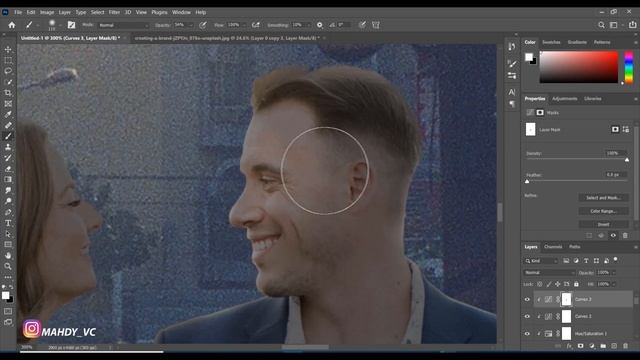The image size is (640, 360).
Task: Open smoothing options gear icon
Action: [x=320, y=25]
